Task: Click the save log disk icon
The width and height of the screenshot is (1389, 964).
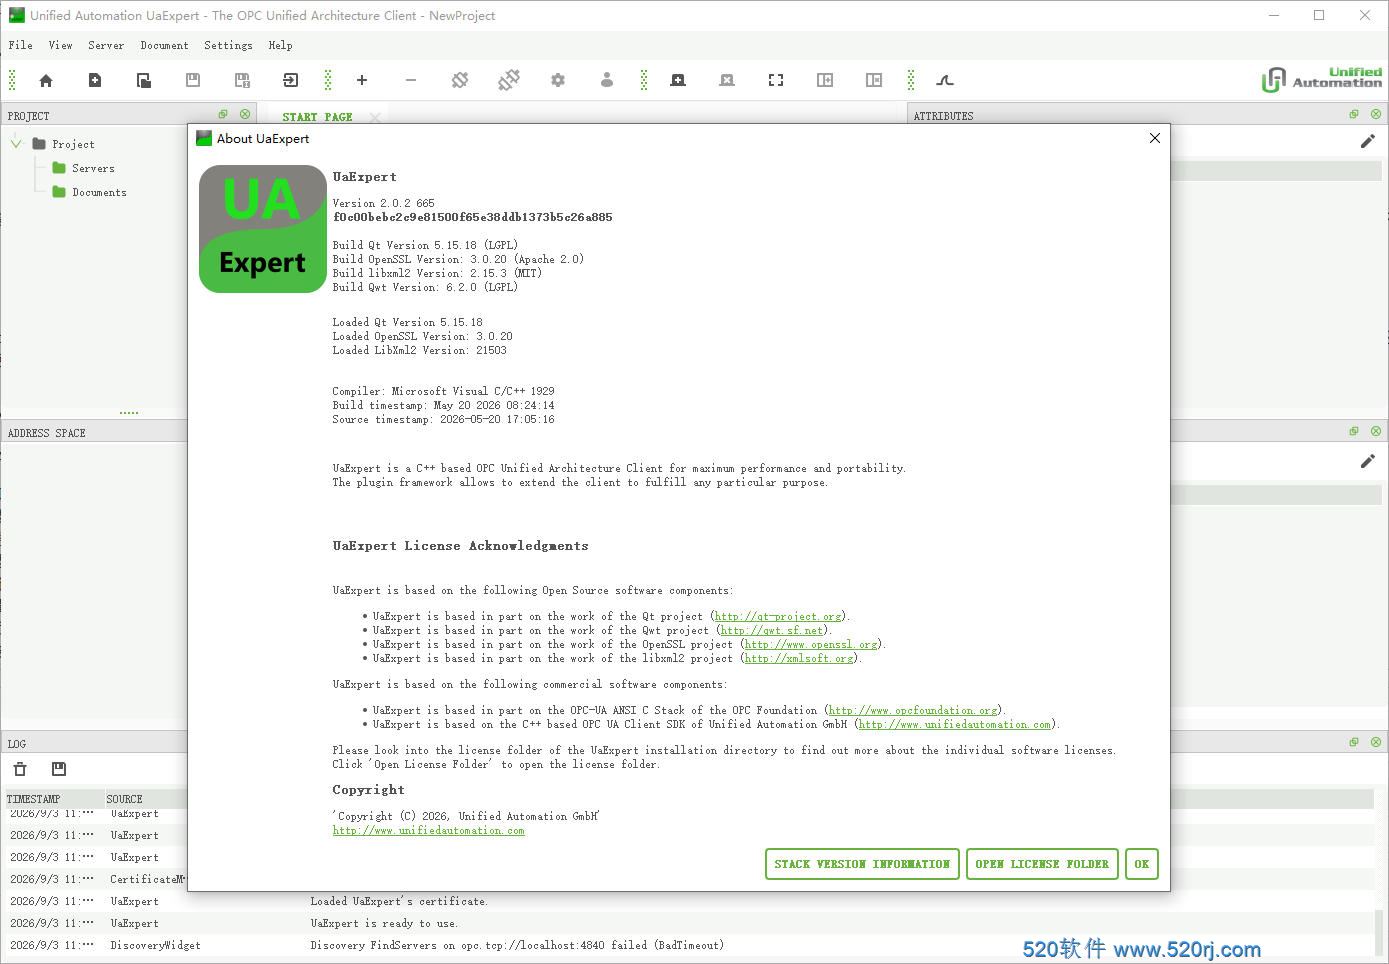Action: [59, 769]
